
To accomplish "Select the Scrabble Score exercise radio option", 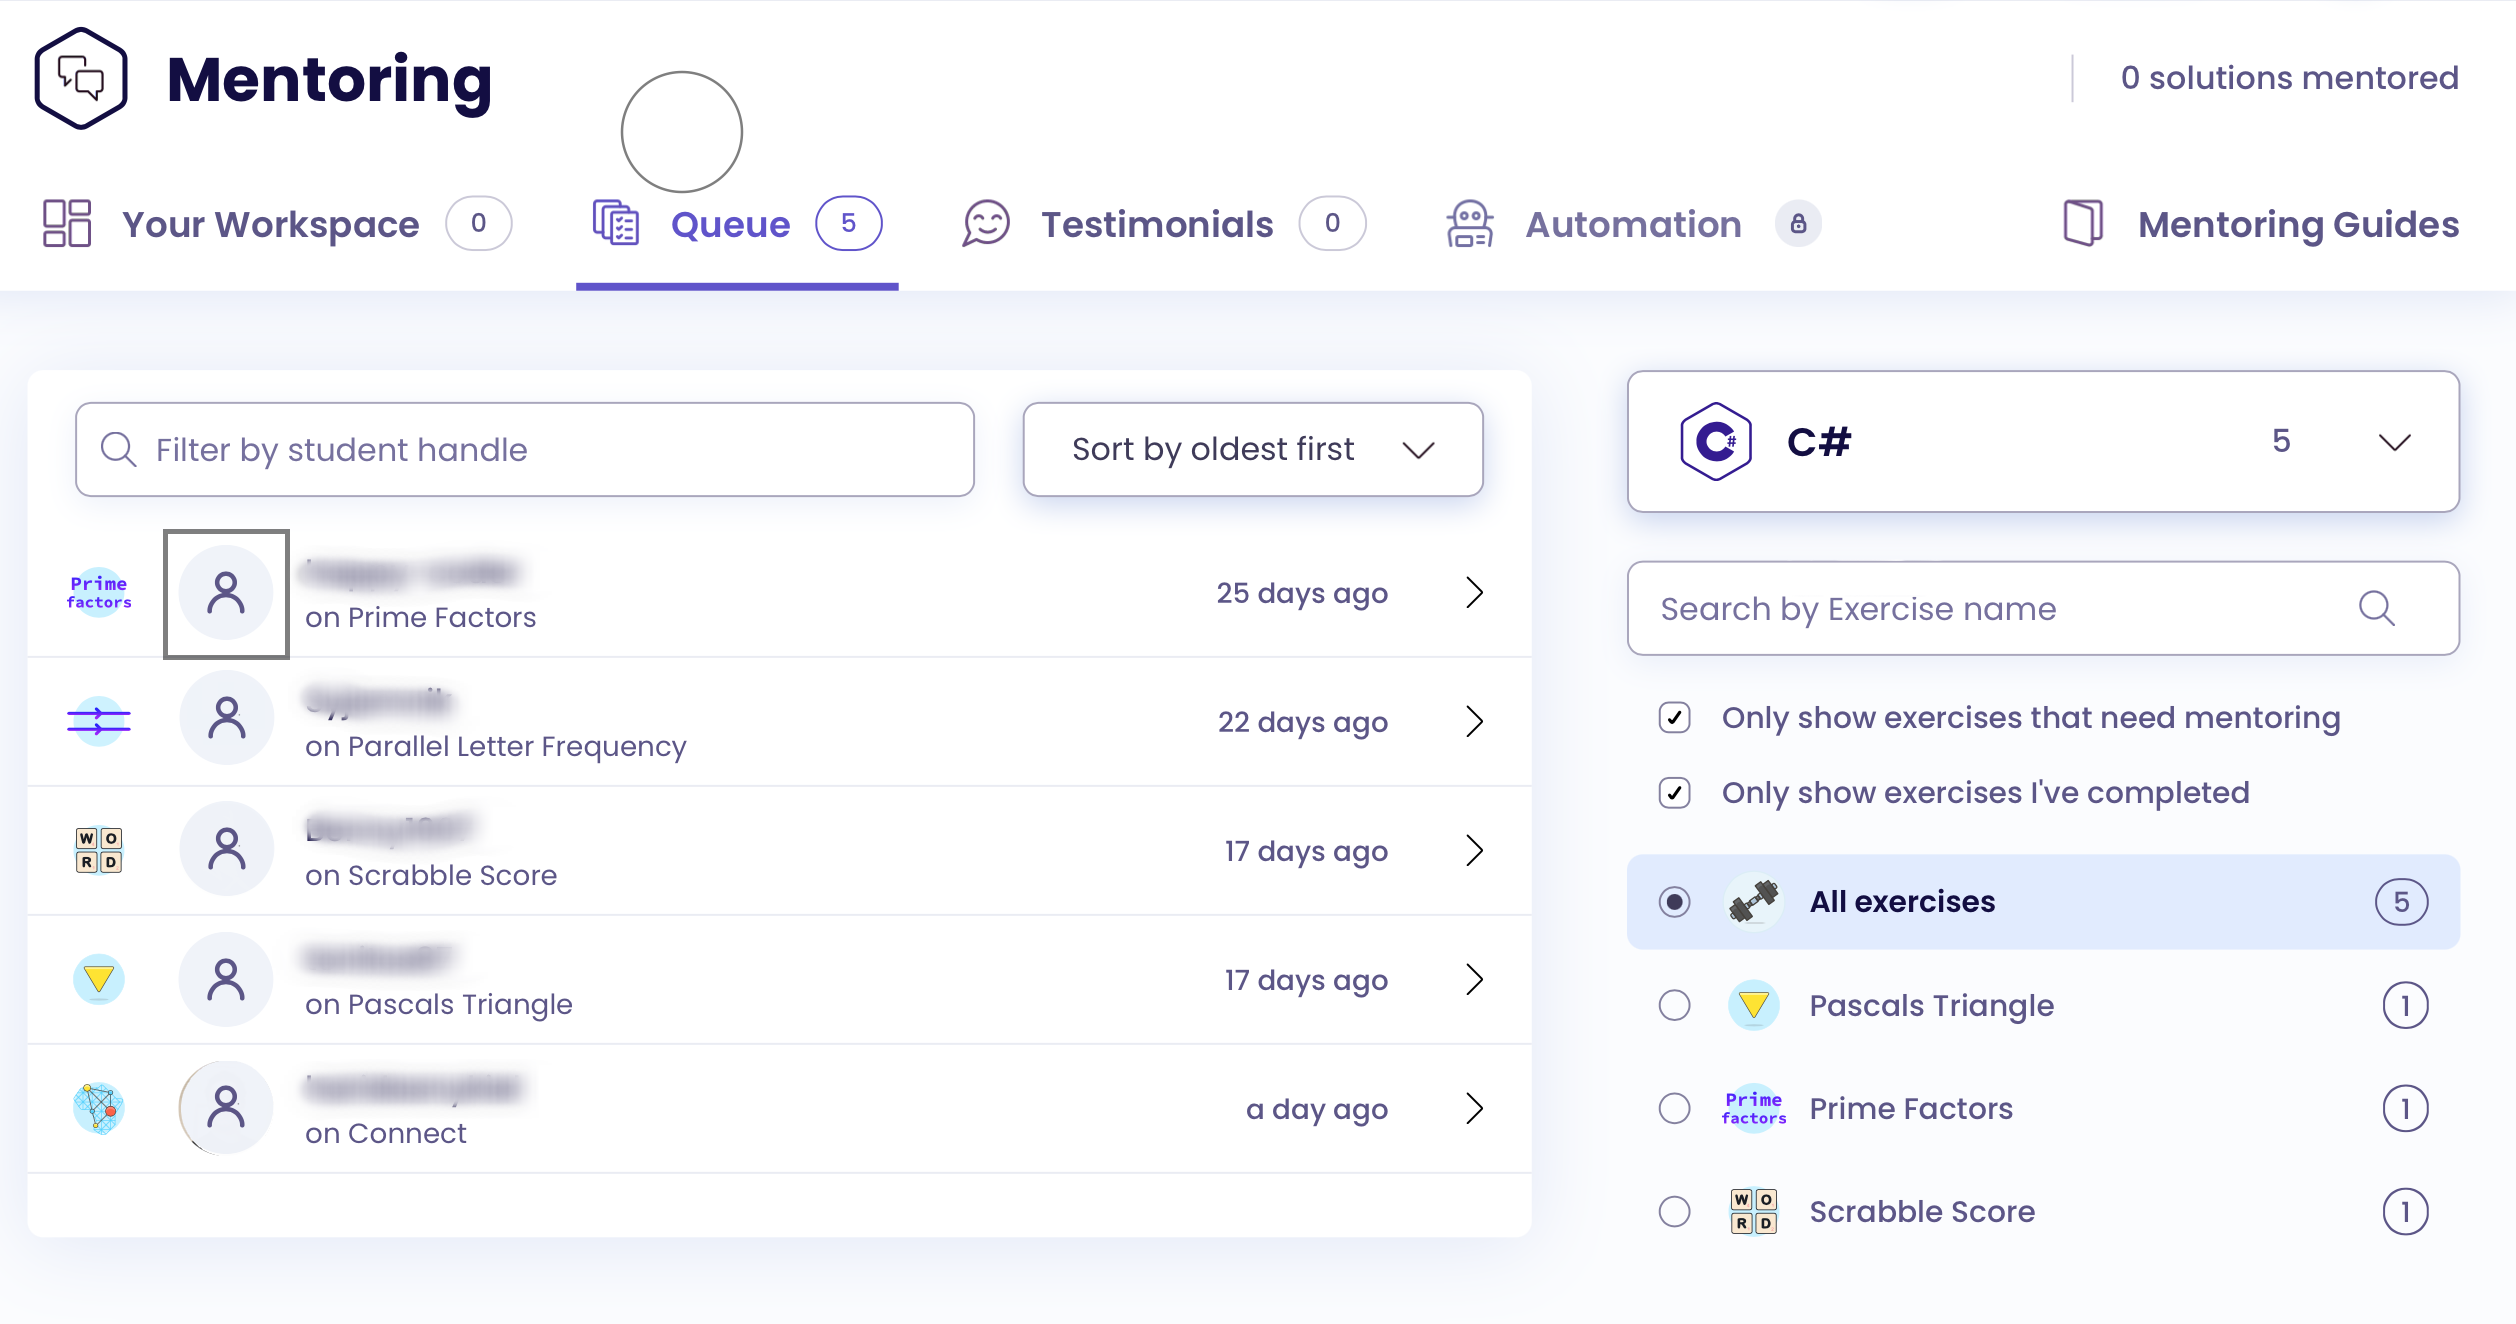I will point(1675,1212).
